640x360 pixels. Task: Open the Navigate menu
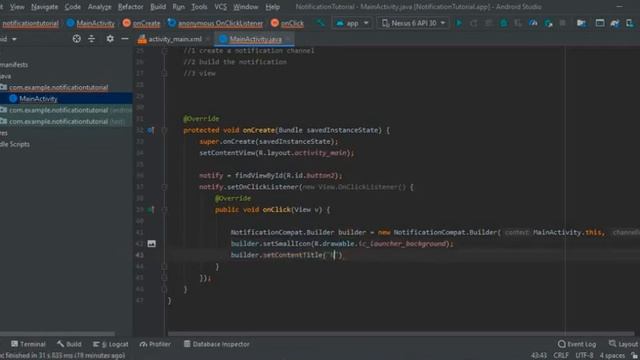click(x=44, y=7)
